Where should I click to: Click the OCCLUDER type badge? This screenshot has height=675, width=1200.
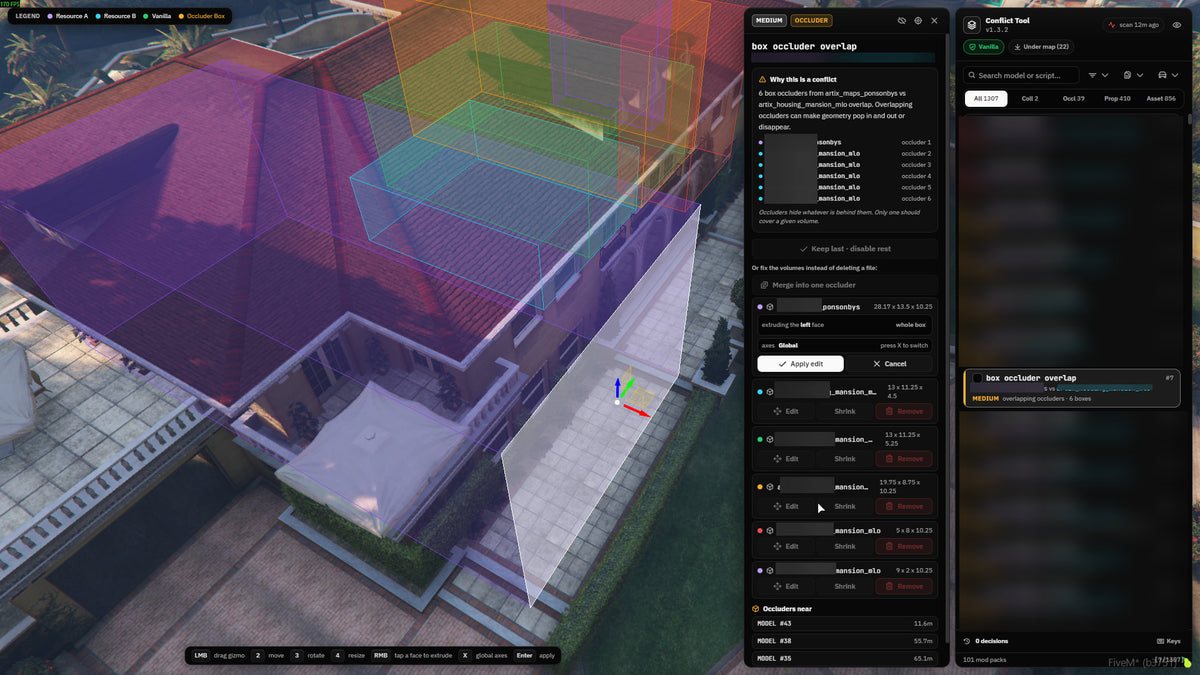[x=811, y=20]
